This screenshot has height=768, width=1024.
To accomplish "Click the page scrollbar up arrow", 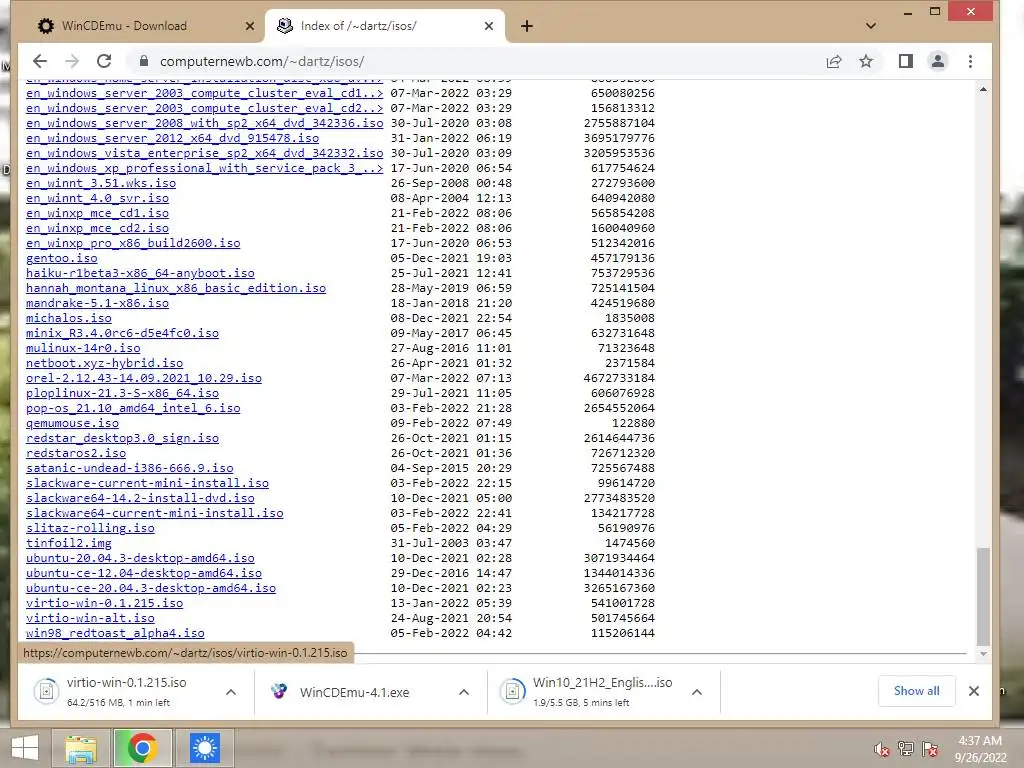I will click(984, 89).
